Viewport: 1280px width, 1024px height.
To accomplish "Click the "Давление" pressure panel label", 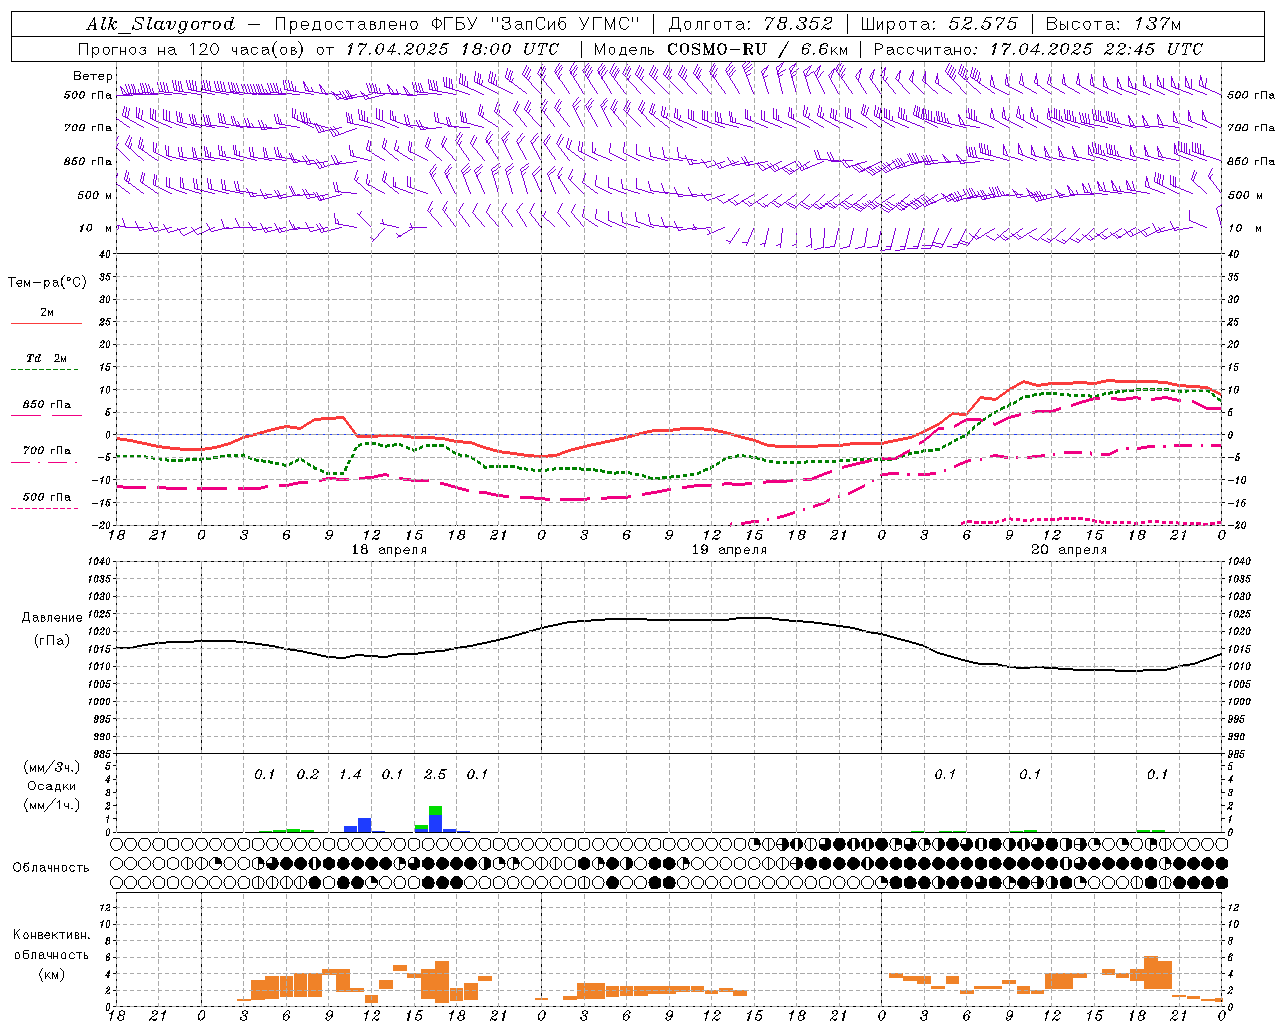I will (x=52, y=618).
